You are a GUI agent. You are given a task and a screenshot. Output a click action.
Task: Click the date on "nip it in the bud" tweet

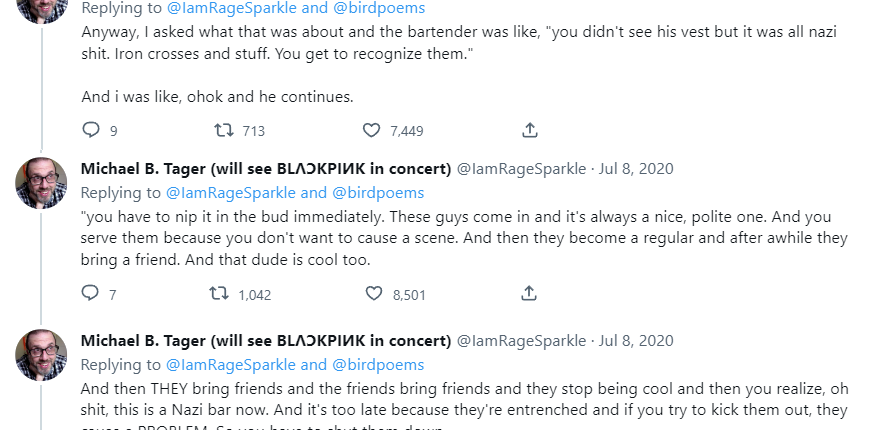pos(635,169)
